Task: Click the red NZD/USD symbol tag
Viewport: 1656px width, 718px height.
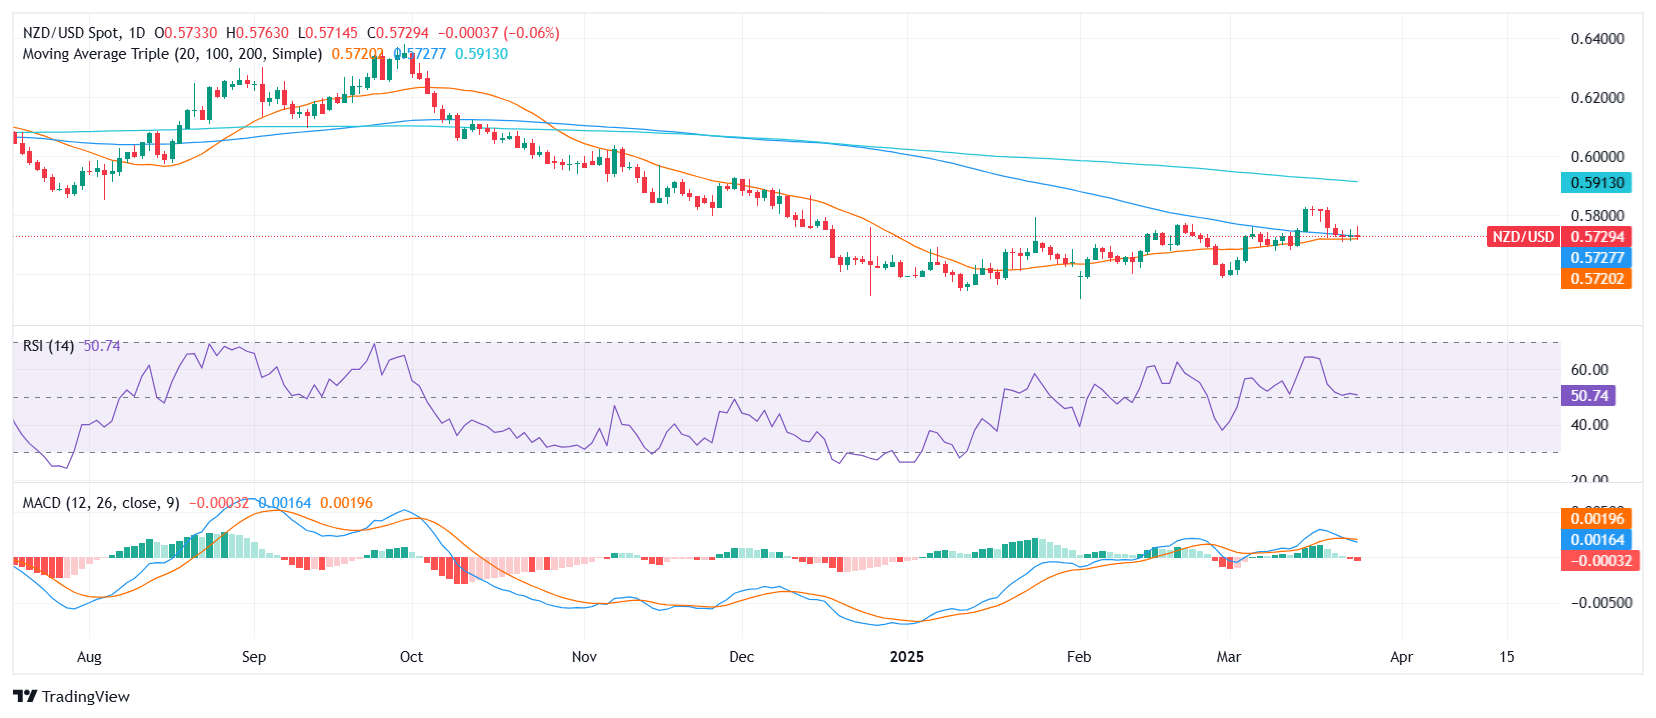Action: pos(1523,237)
